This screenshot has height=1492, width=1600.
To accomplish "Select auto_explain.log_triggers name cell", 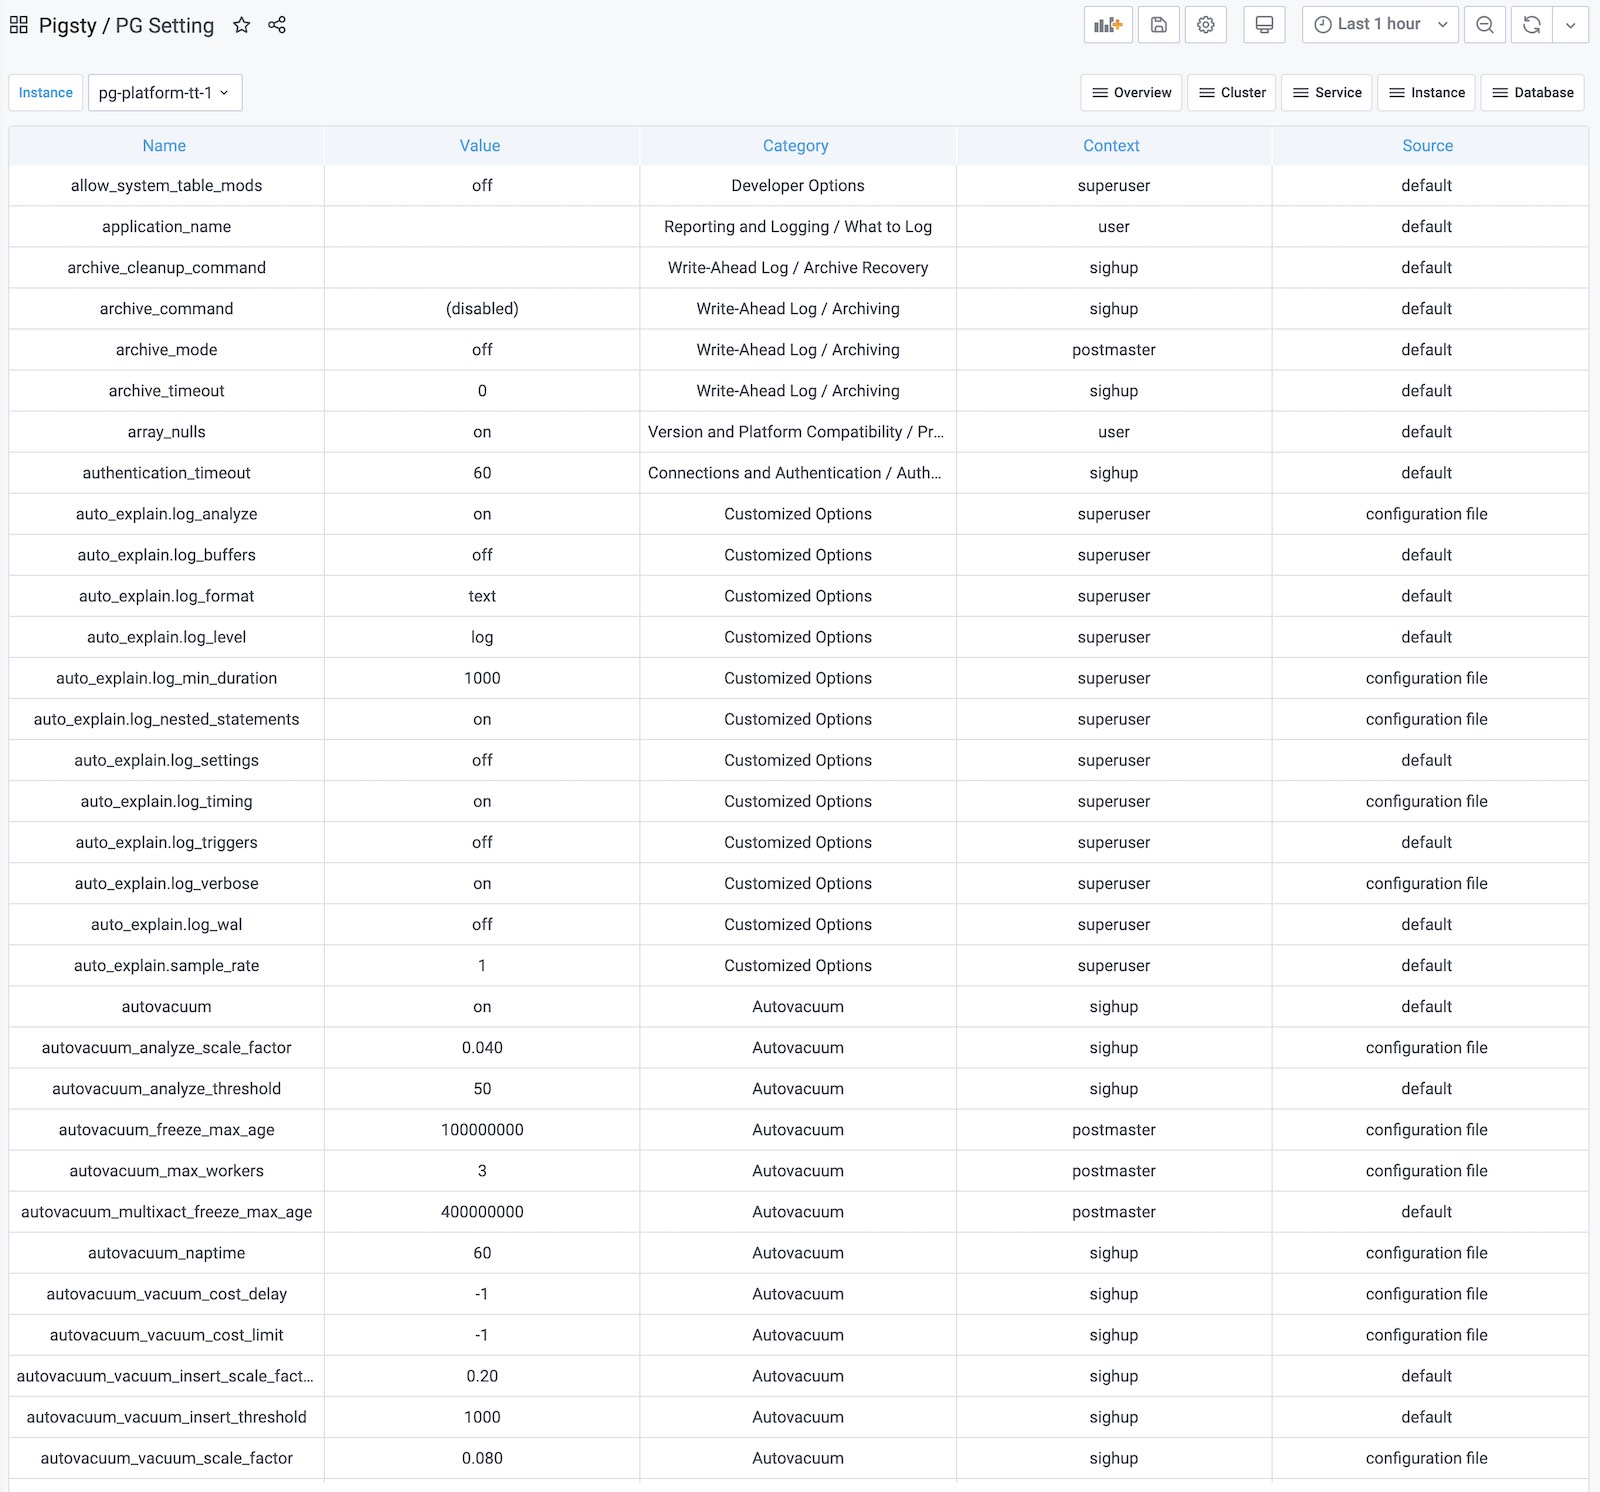I will pyautogui.click(x=166, y=842).
